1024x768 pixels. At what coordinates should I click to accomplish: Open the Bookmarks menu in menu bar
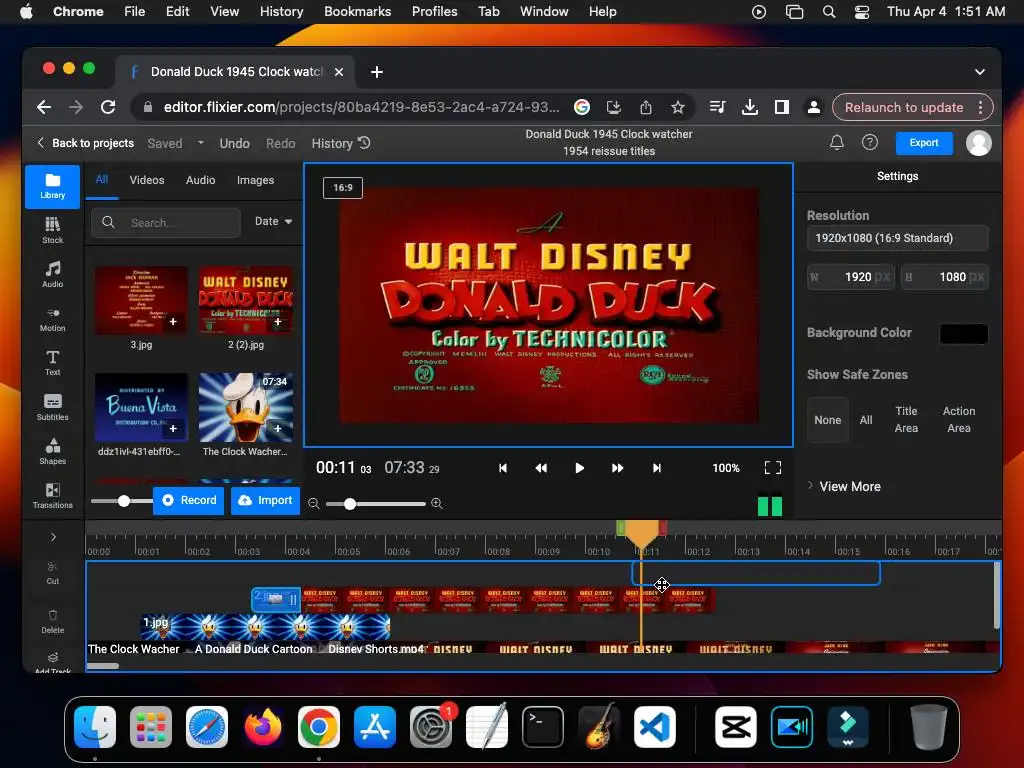[357, 12]
